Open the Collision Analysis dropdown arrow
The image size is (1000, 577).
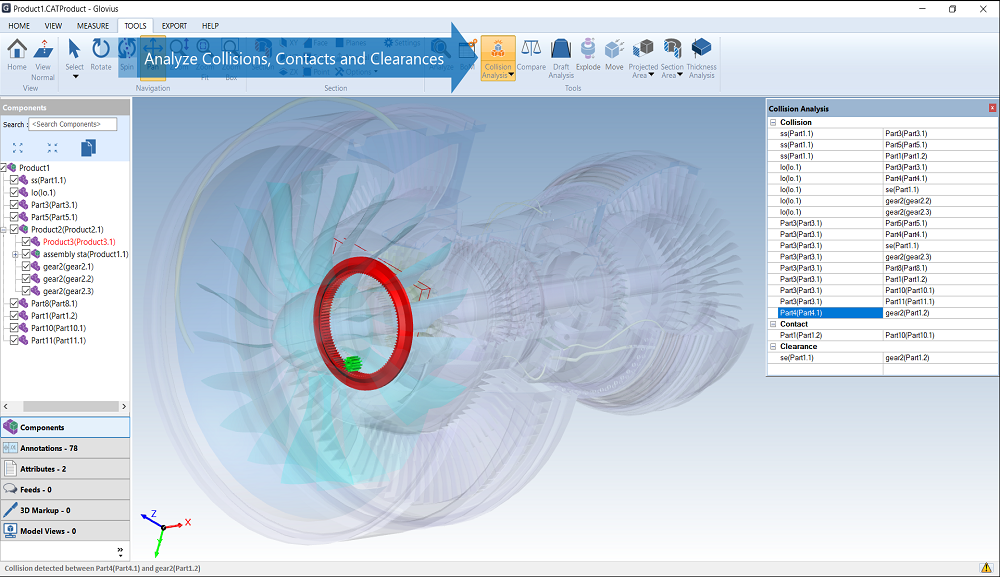[x=511, y=75]
